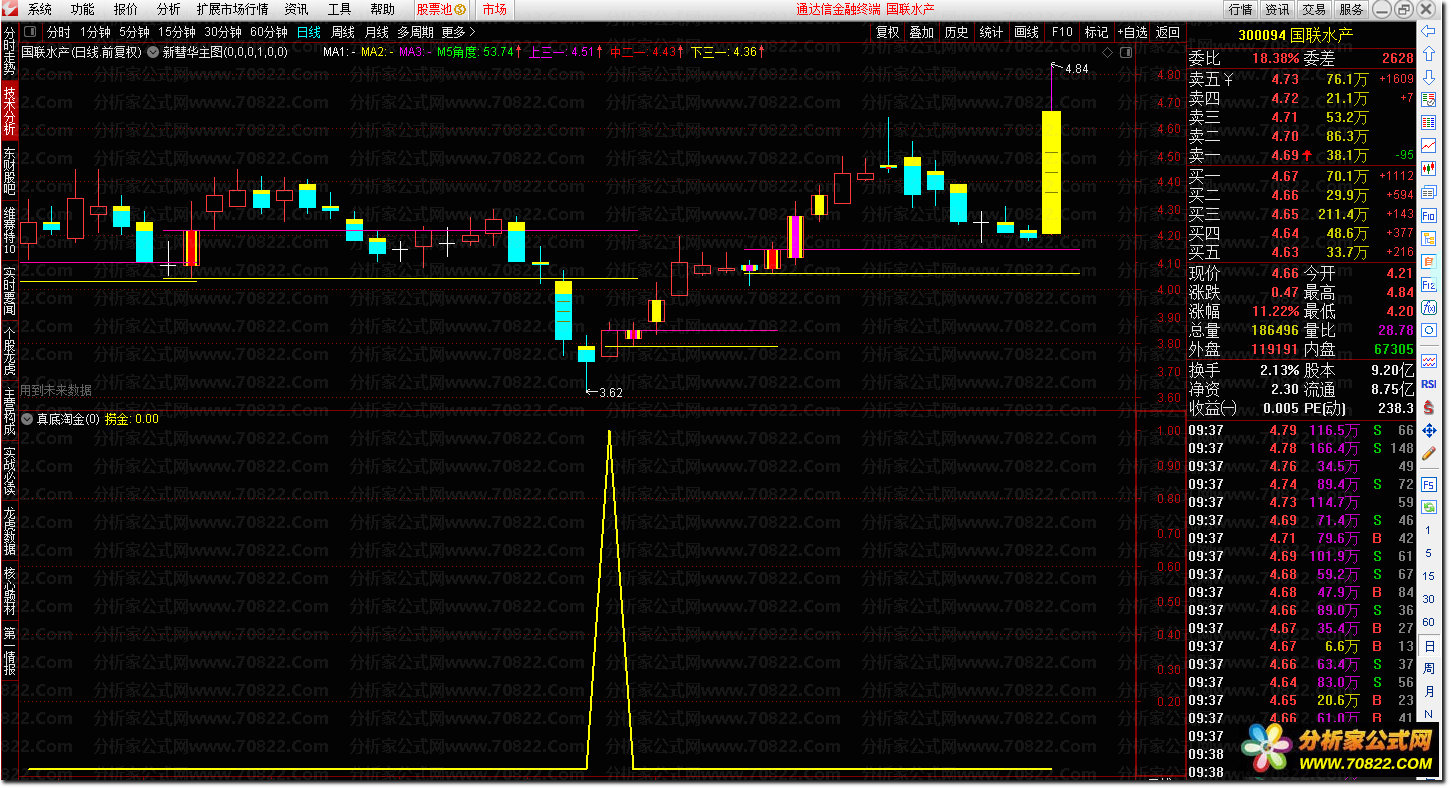Click the 叠加 overlay button
This screenshot has width=1451, height=788.
[x=921, y=32]
